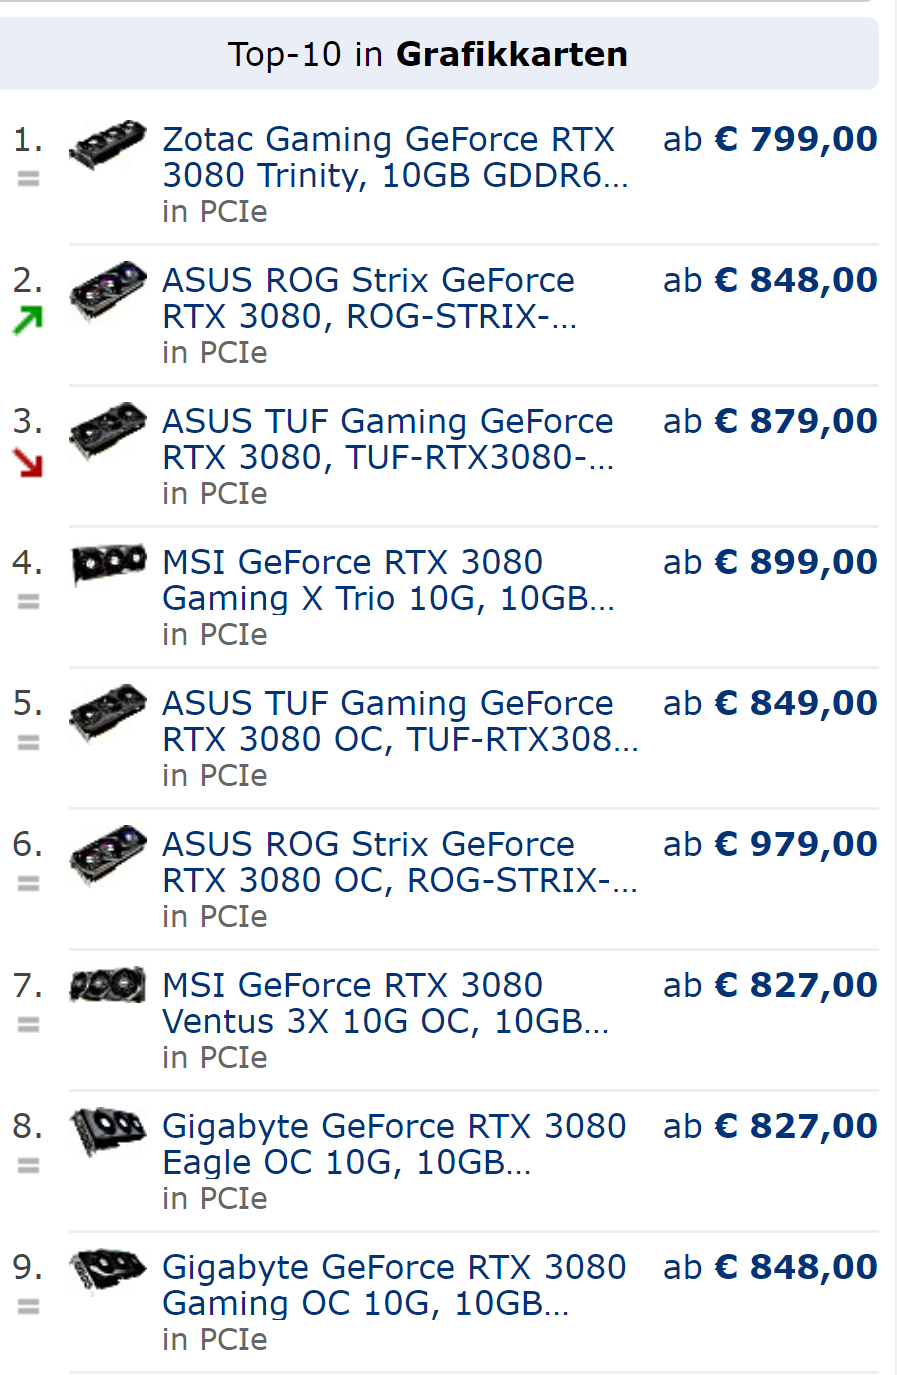Click the green up-trend arrow at rank 2
897x1375 pixels.
click(x=28, y=320)
